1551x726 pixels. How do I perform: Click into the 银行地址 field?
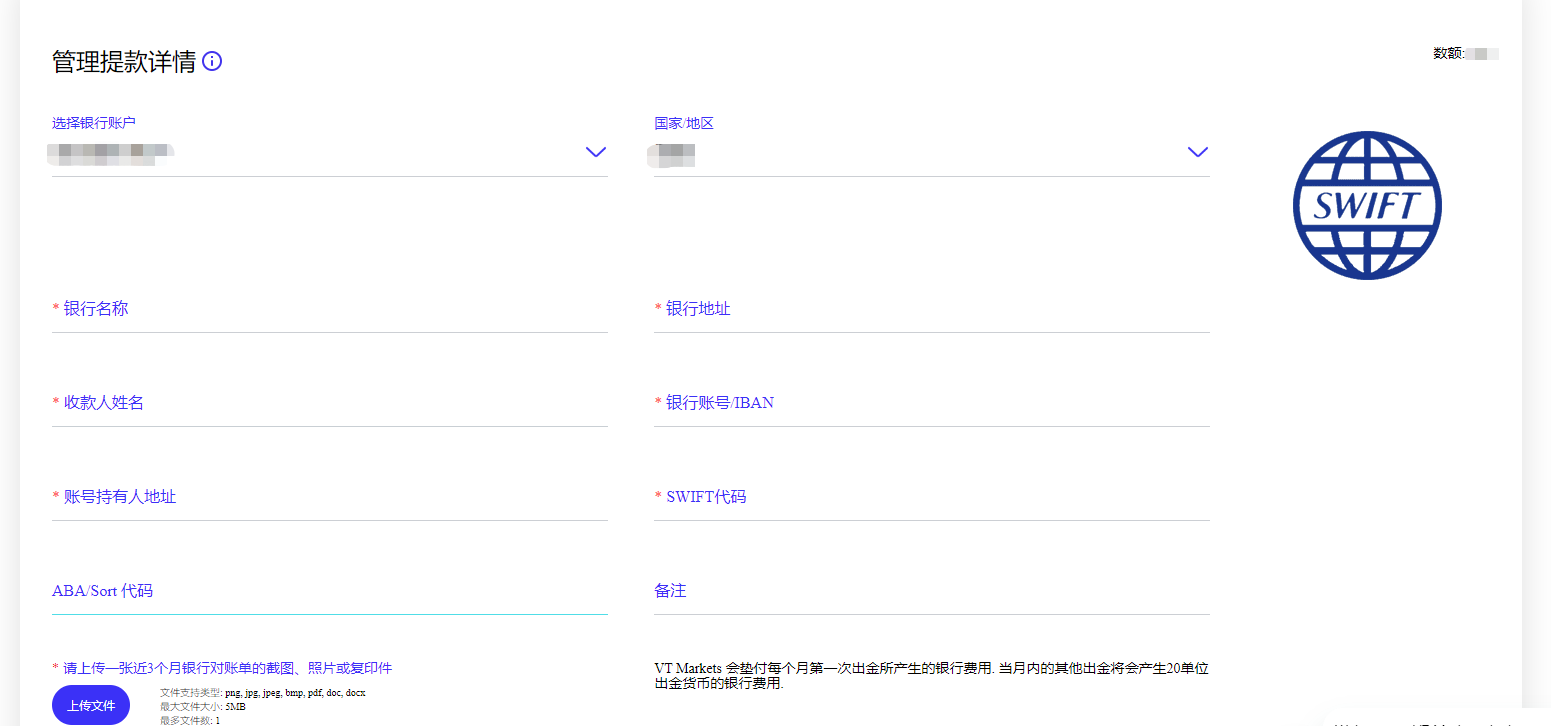[931, 310]
